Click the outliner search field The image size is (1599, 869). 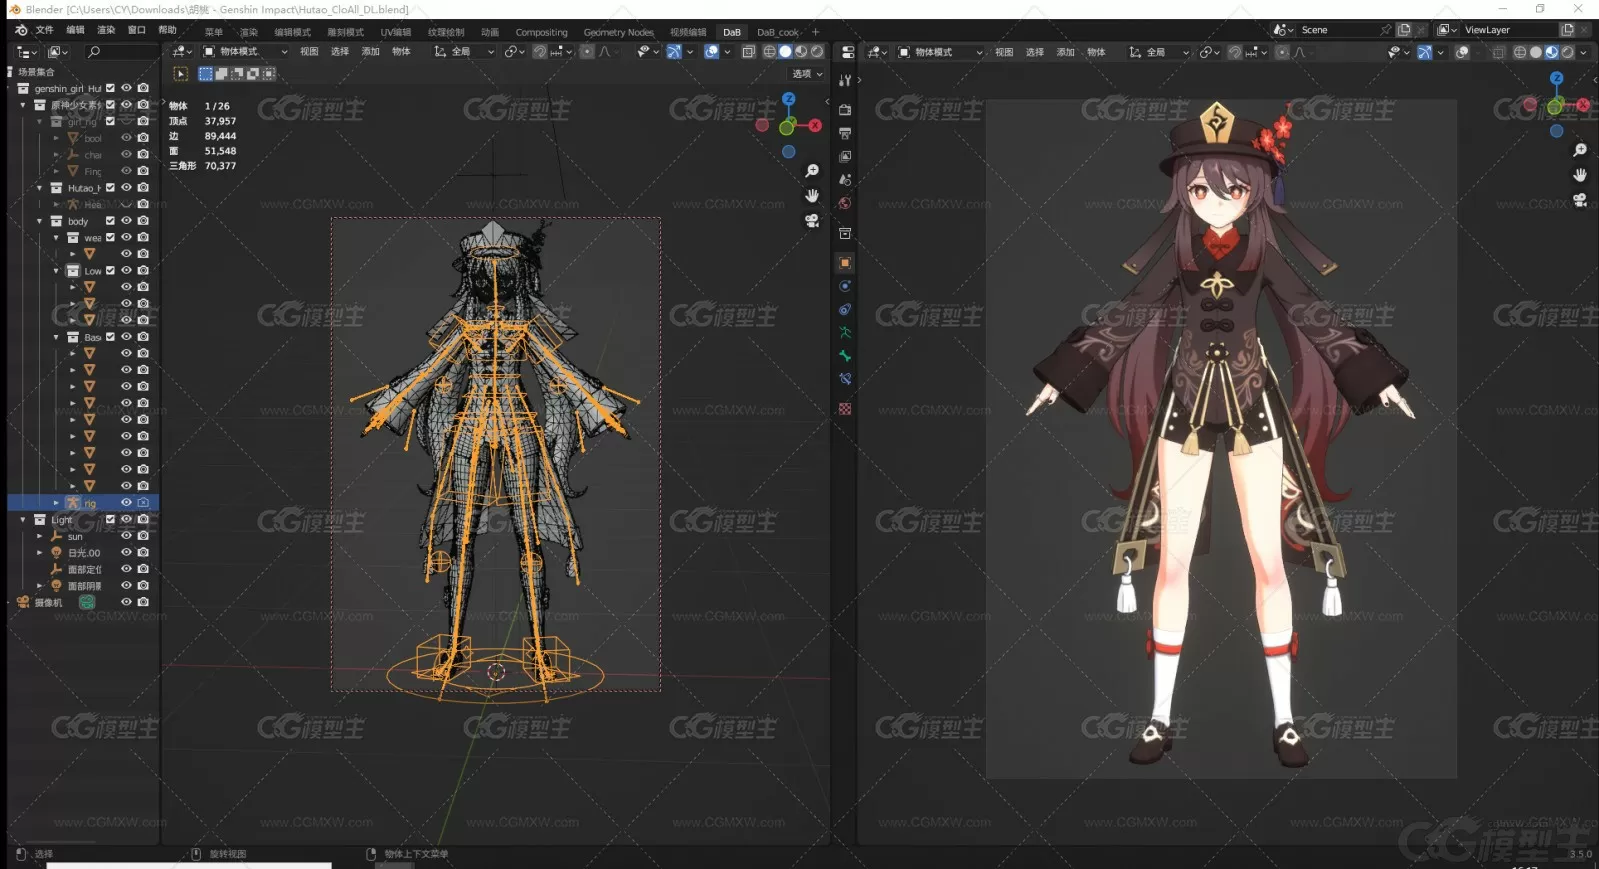click(x=120, y=52)
